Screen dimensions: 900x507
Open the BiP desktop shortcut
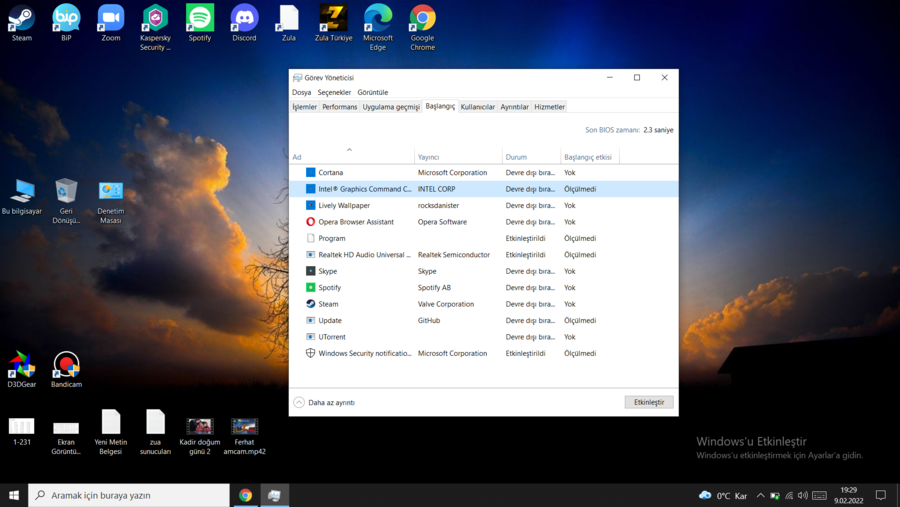point(66,23)
